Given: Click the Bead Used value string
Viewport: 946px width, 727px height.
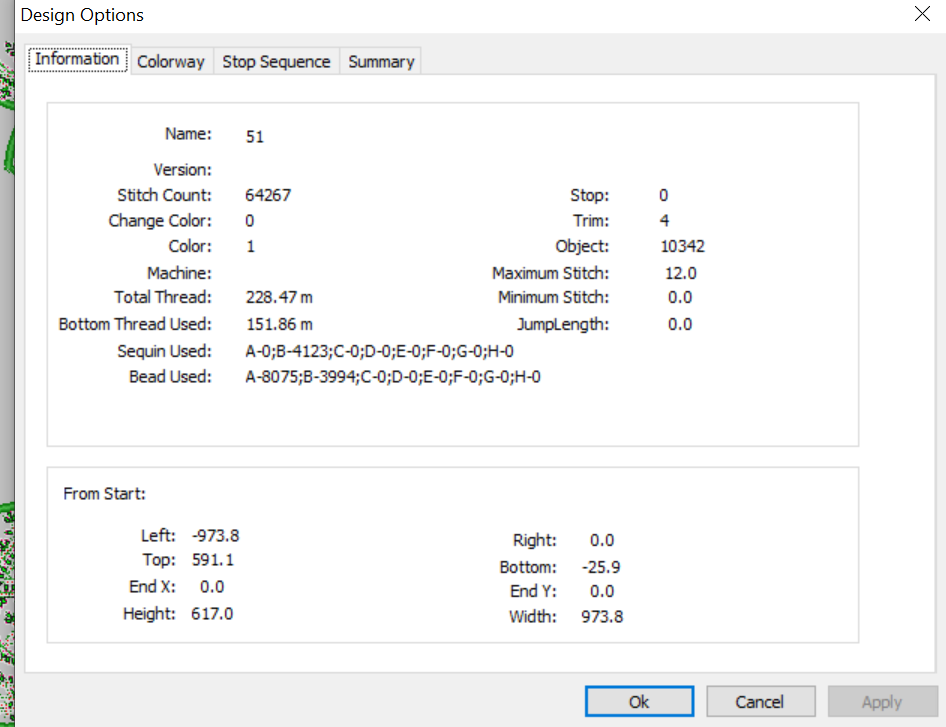Looking at the screenshot, I should [x=393, y=377].
